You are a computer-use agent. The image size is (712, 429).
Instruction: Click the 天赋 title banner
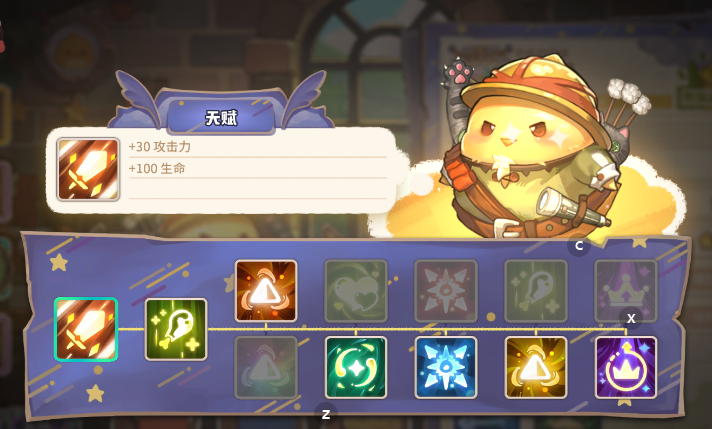(221, 118)
